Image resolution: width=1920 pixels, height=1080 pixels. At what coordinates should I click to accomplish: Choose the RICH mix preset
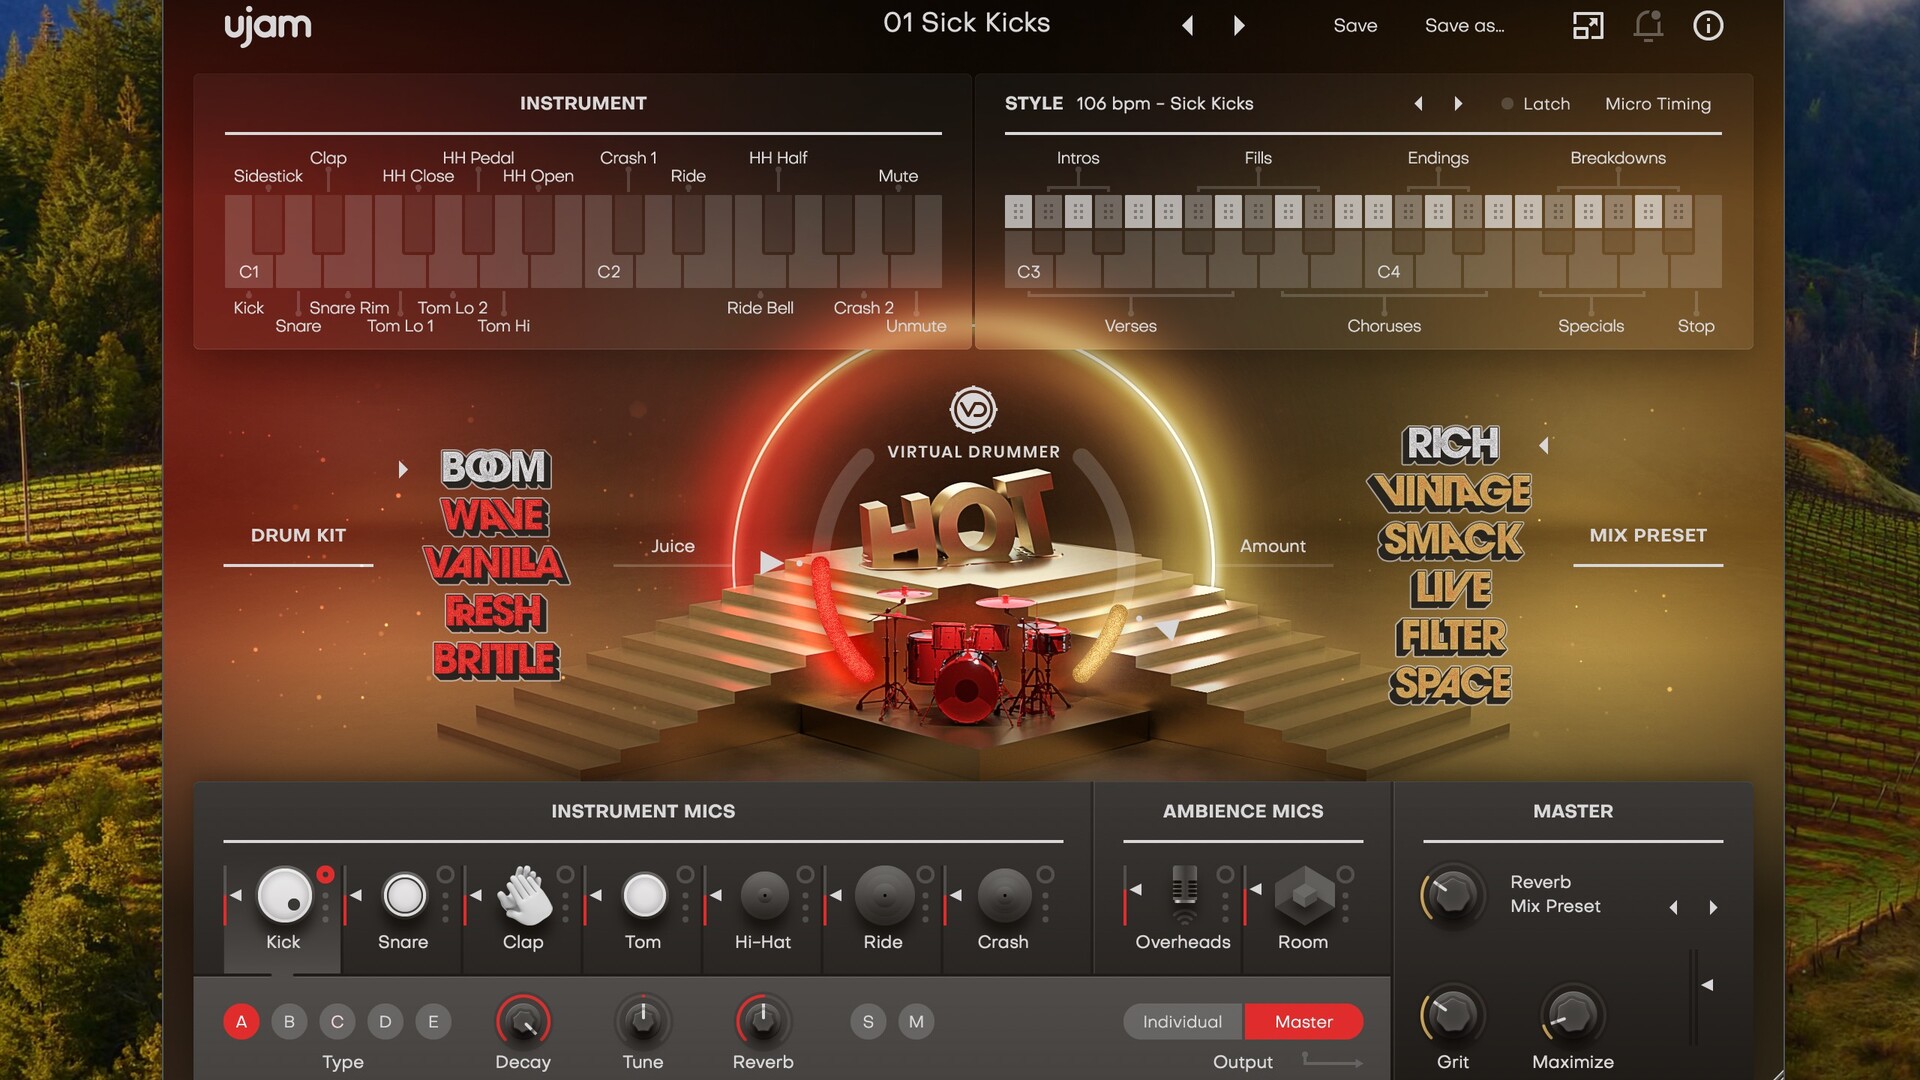click(1451, 443)
